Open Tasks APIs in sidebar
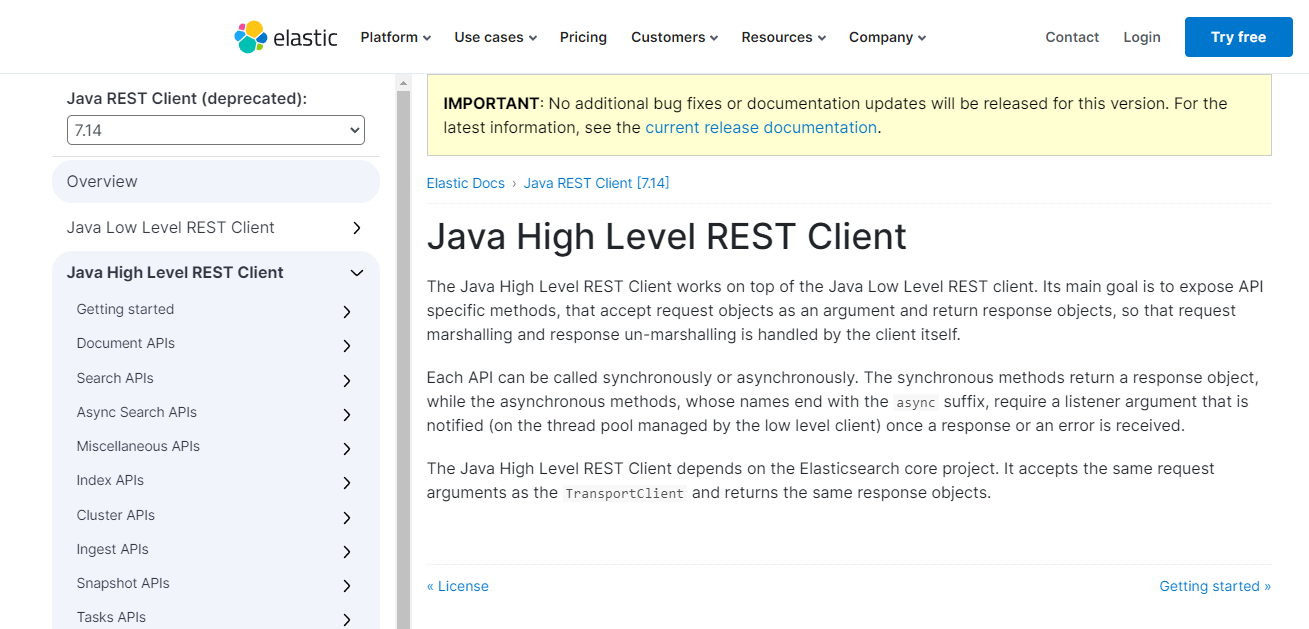This screenshot has width=1309, height=629. (x=111, y=617)
